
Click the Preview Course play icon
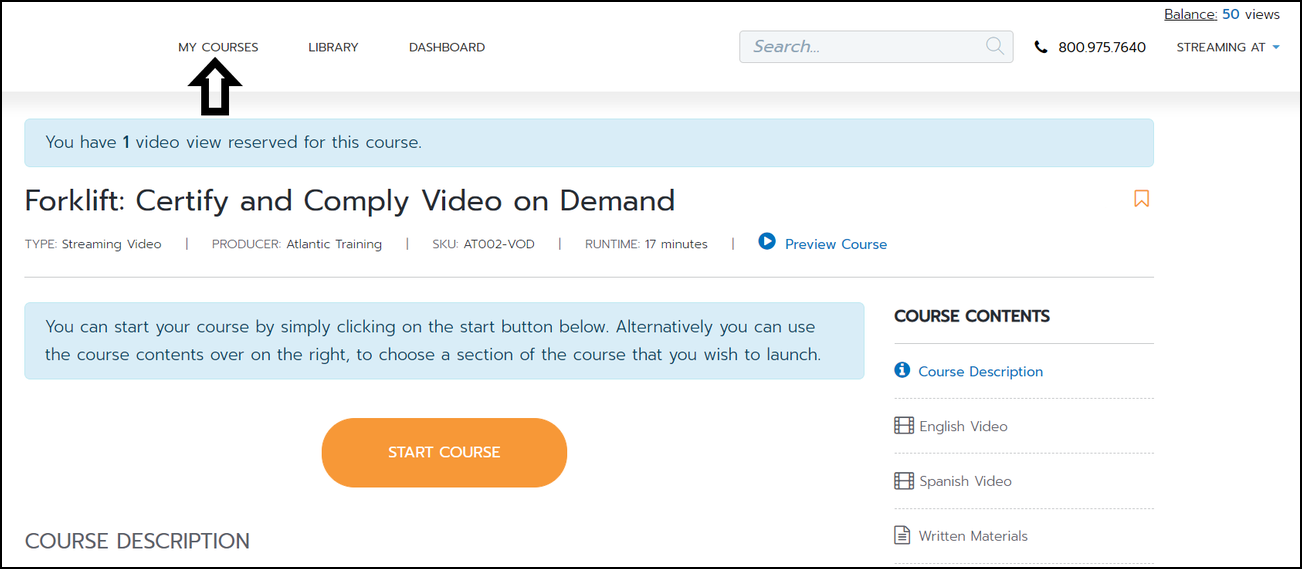click(x=767, y=241)
